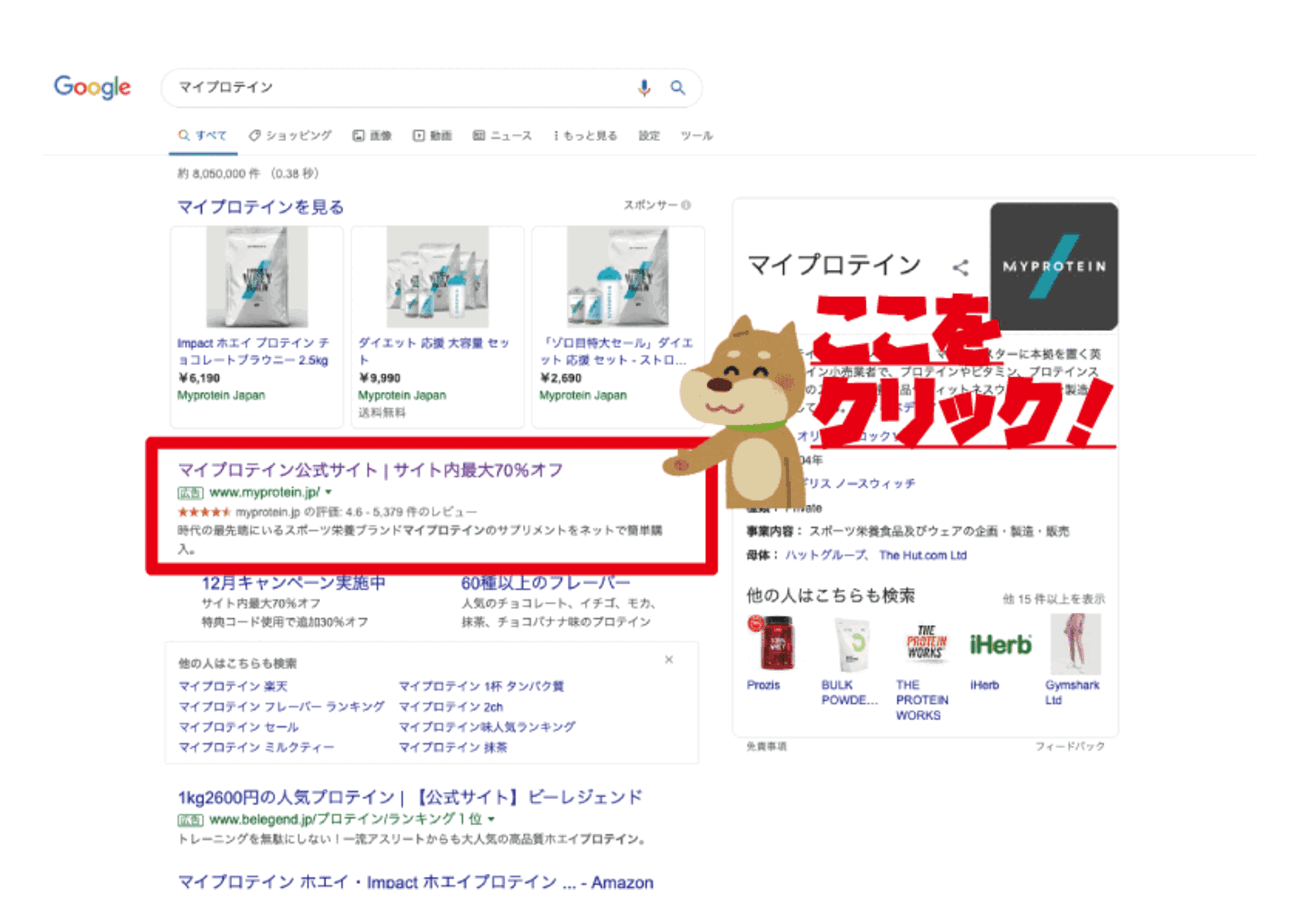Select the すべて tab

(x=203, y=136)
